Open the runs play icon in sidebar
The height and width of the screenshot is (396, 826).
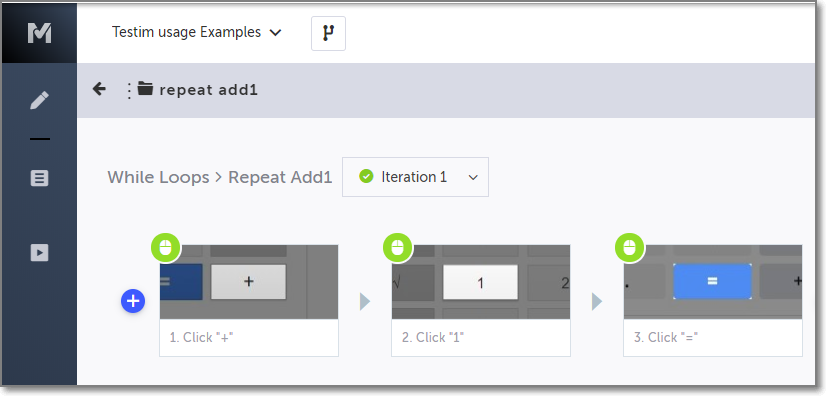point(40,253)
